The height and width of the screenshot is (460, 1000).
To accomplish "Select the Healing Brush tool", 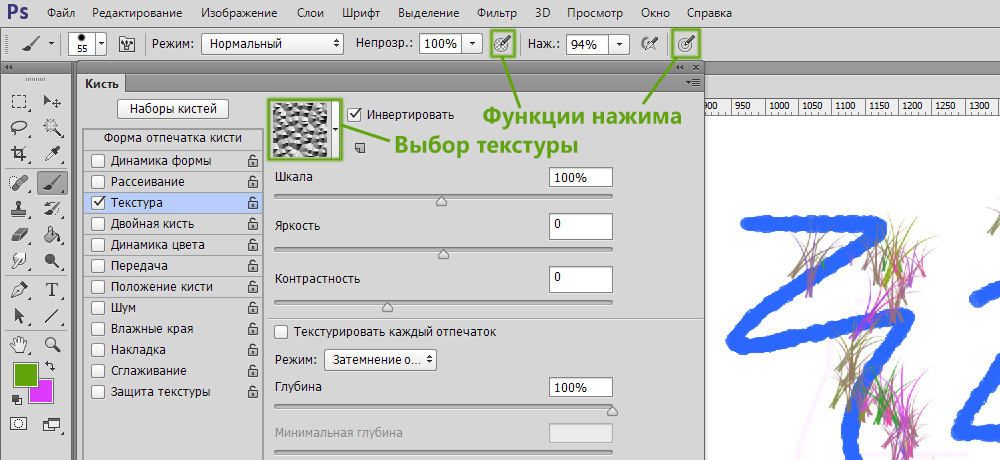I will point(20,183).
